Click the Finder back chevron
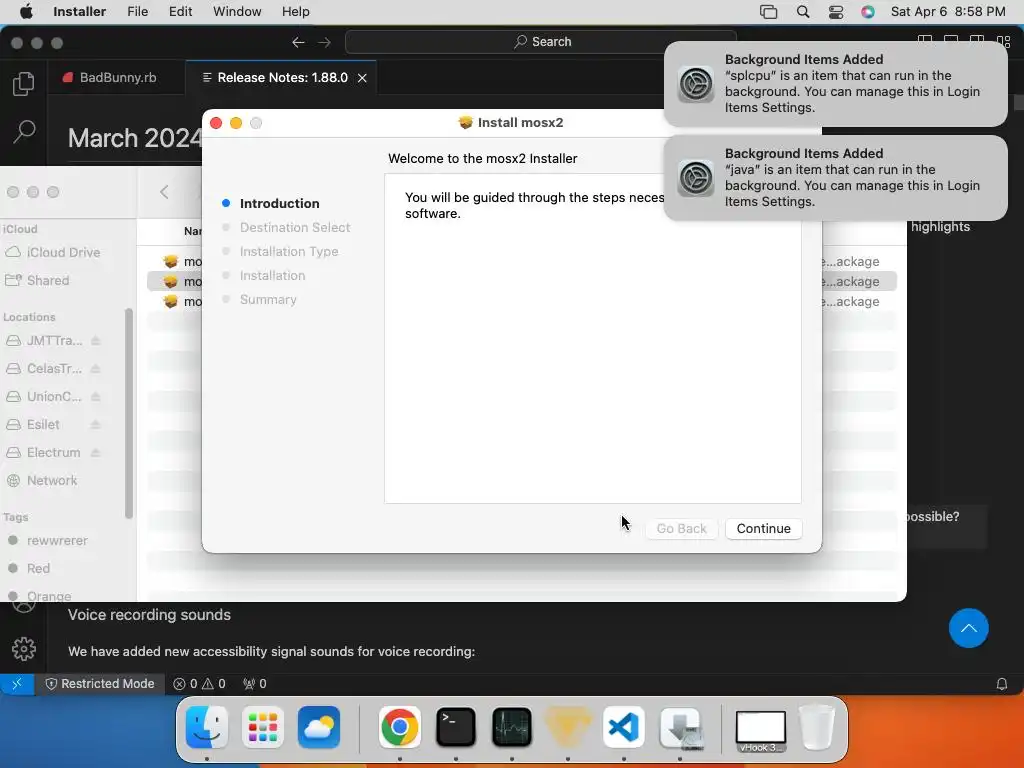The image size is (1024, 768). [x=165, y=192]
